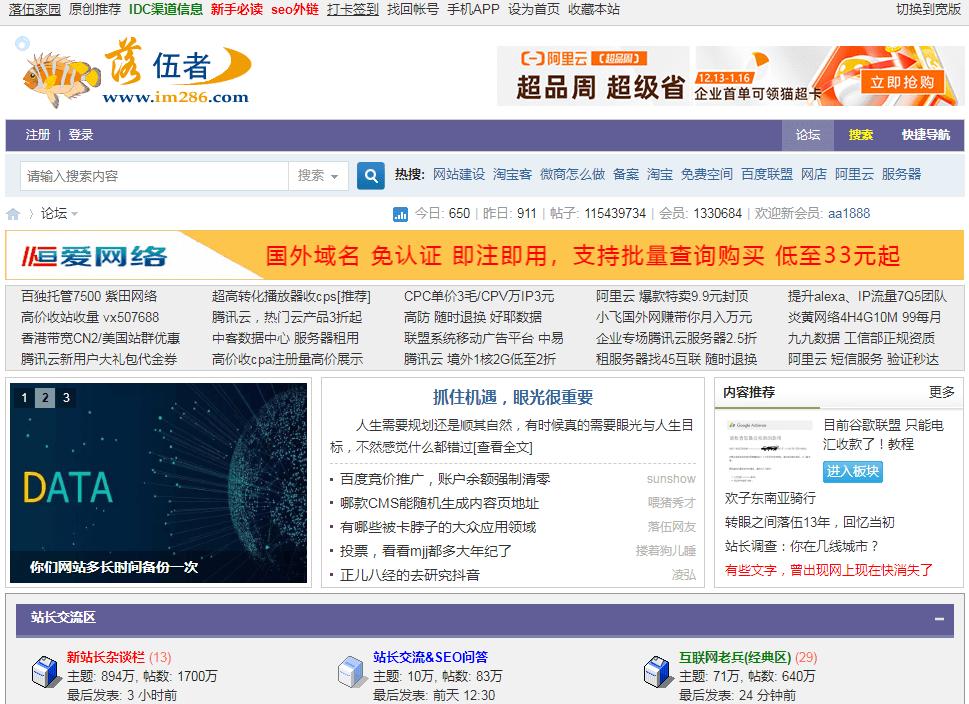Open post 正儿八经的去研究抖音

click(410, 575)
